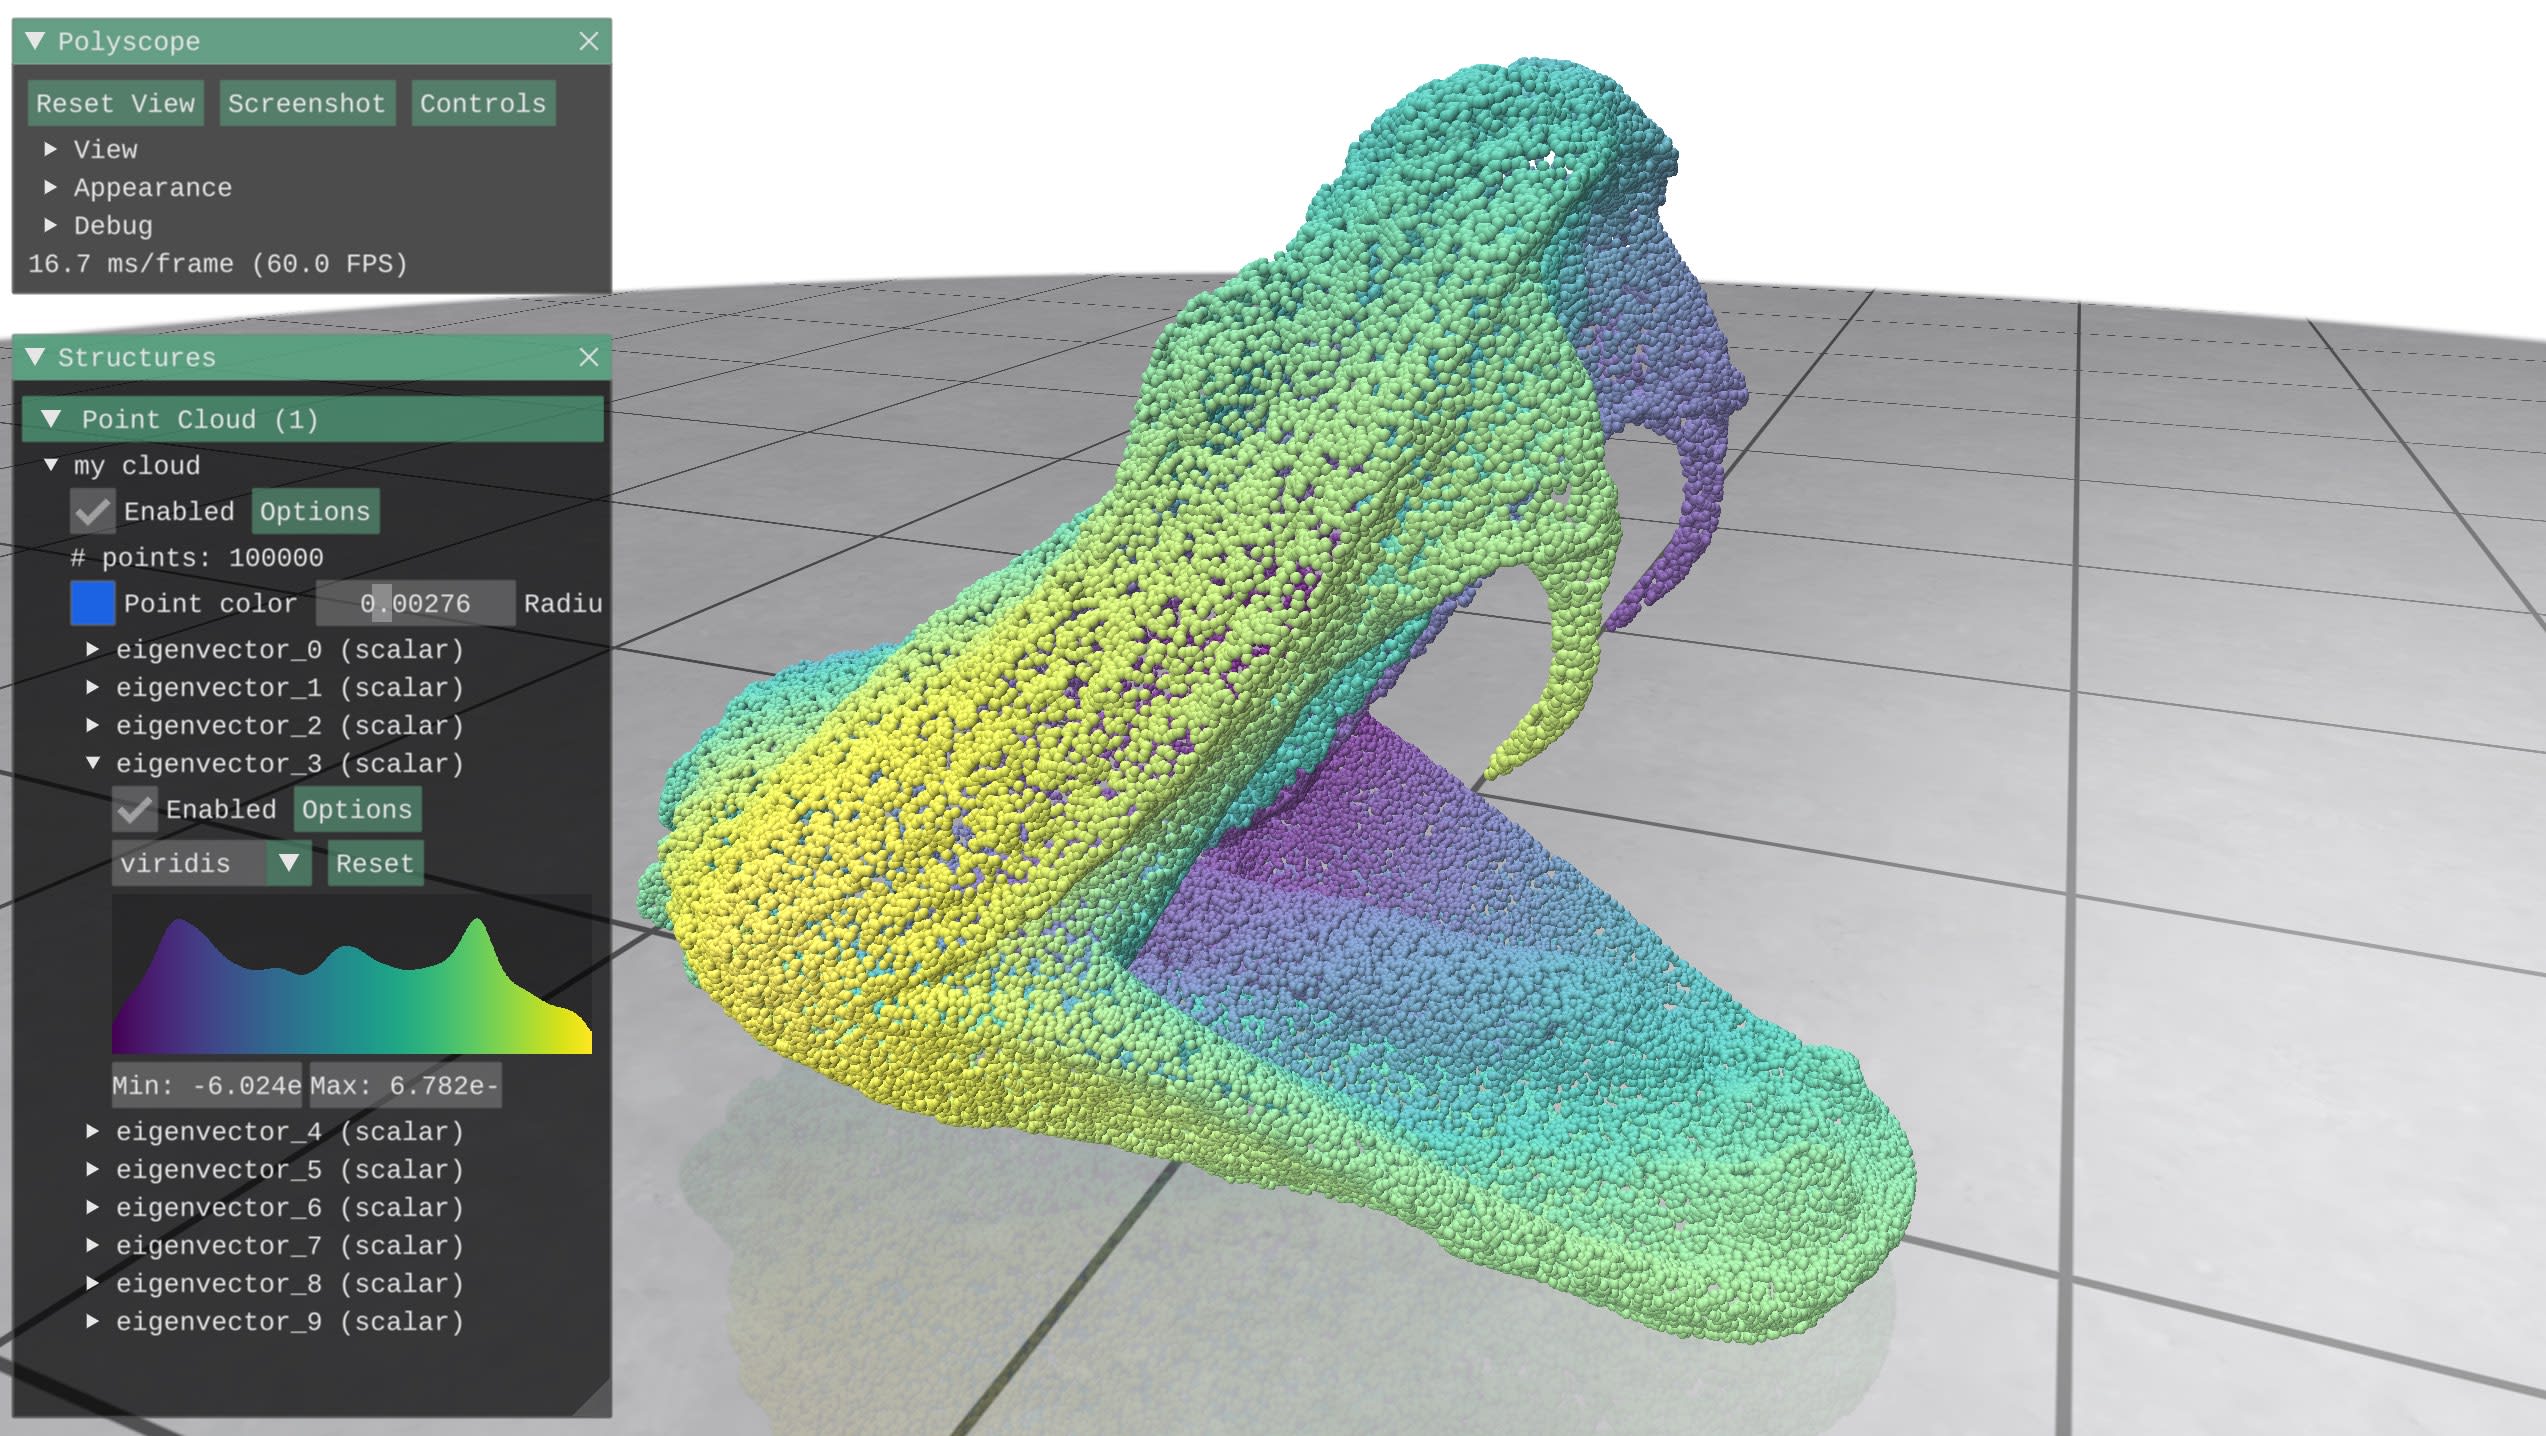
Task: Expand the View section arrow
Action: pyautogui.click(x=50, y=150)
